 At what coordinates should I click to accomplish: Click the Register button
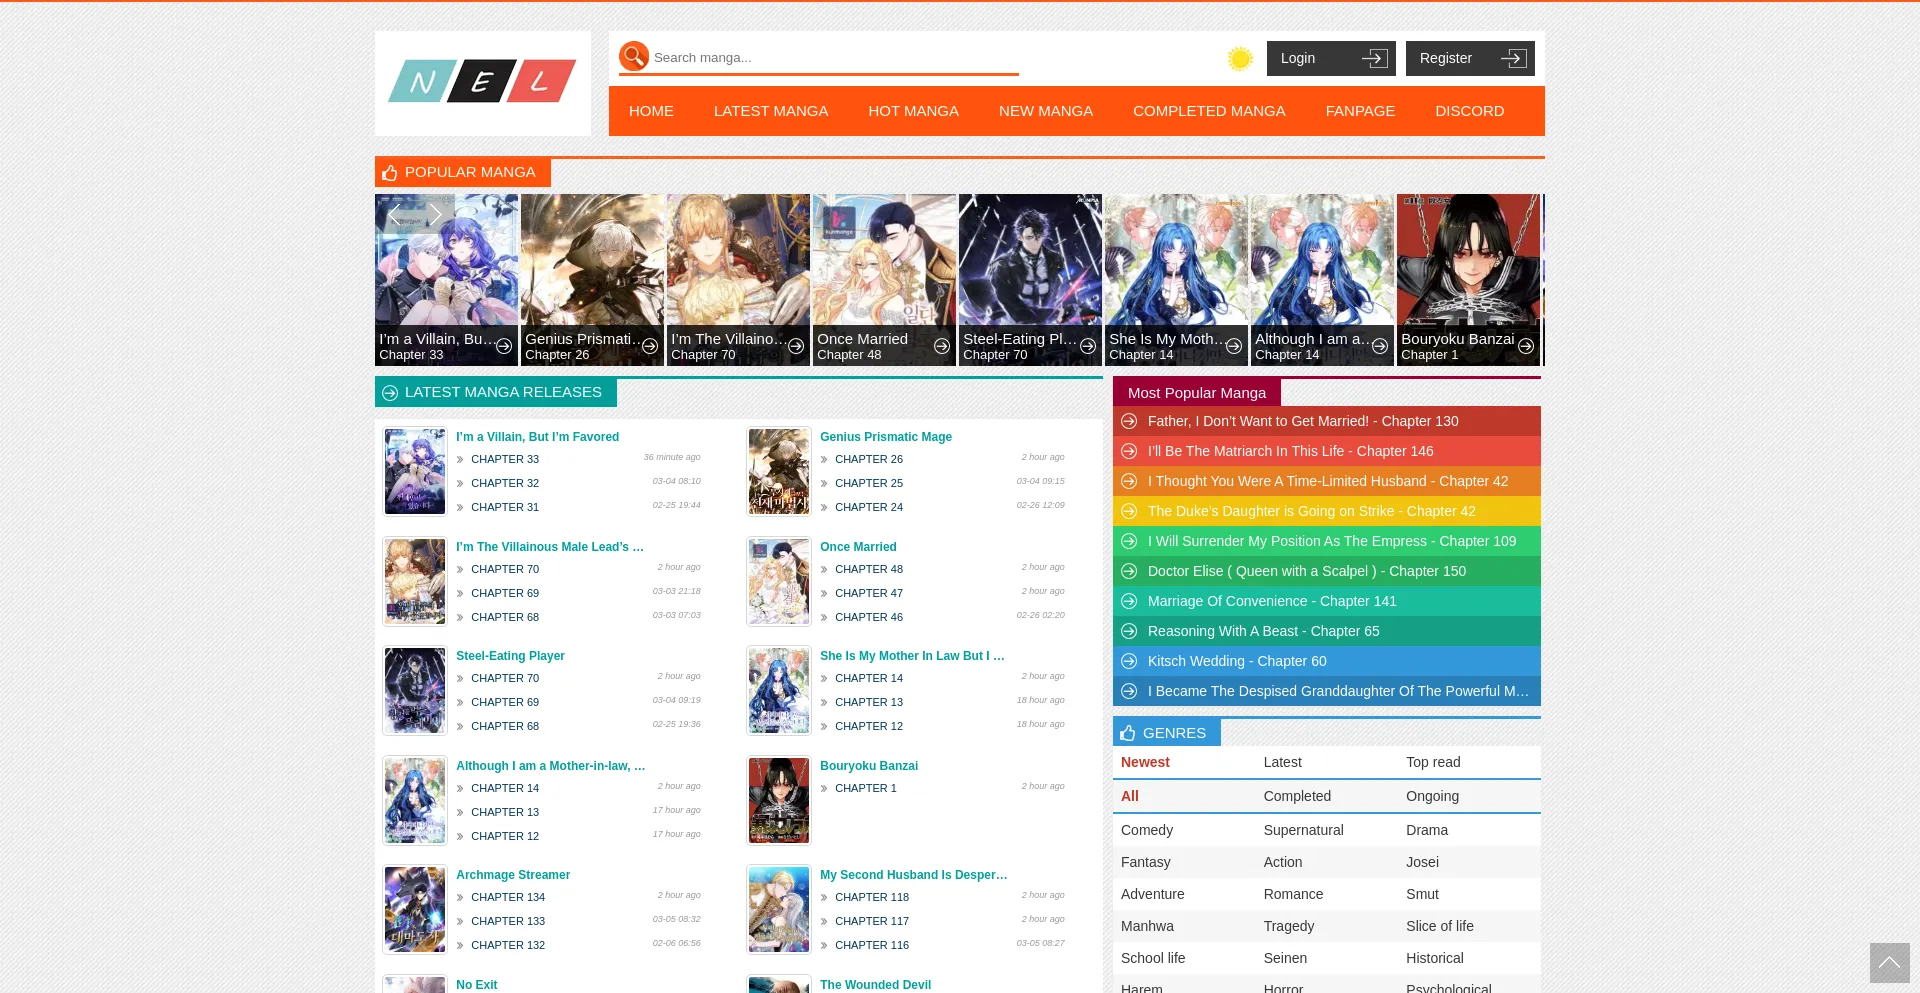coord(1470,59)
